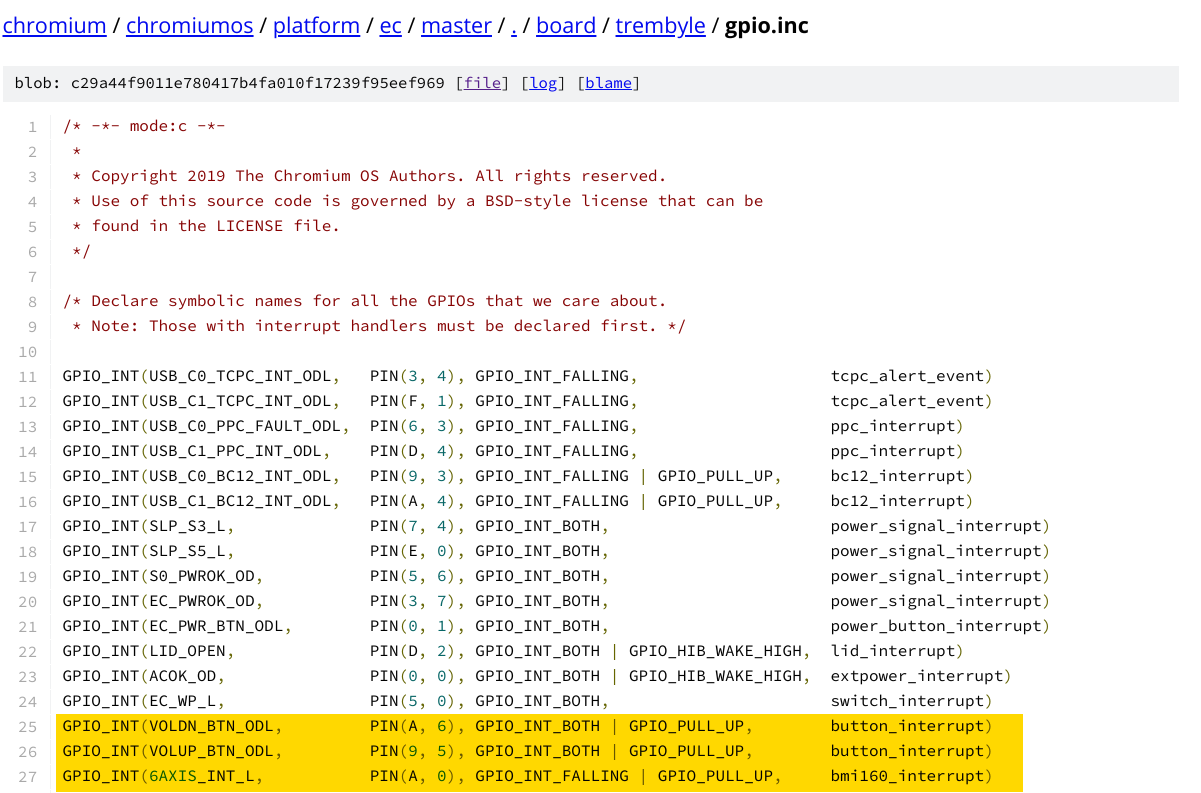1201x793 pixels.
Task: Select line number 13
Action: coord(29,426)
